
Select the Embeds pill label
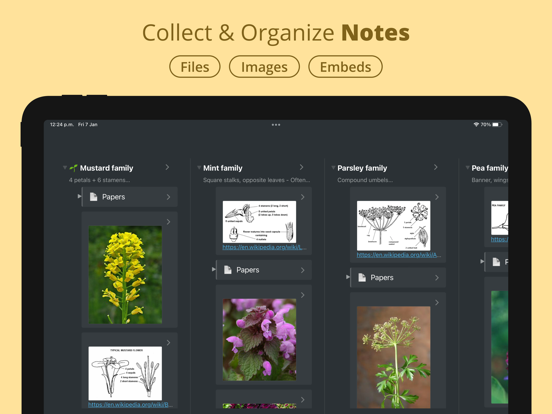(345, 67)
